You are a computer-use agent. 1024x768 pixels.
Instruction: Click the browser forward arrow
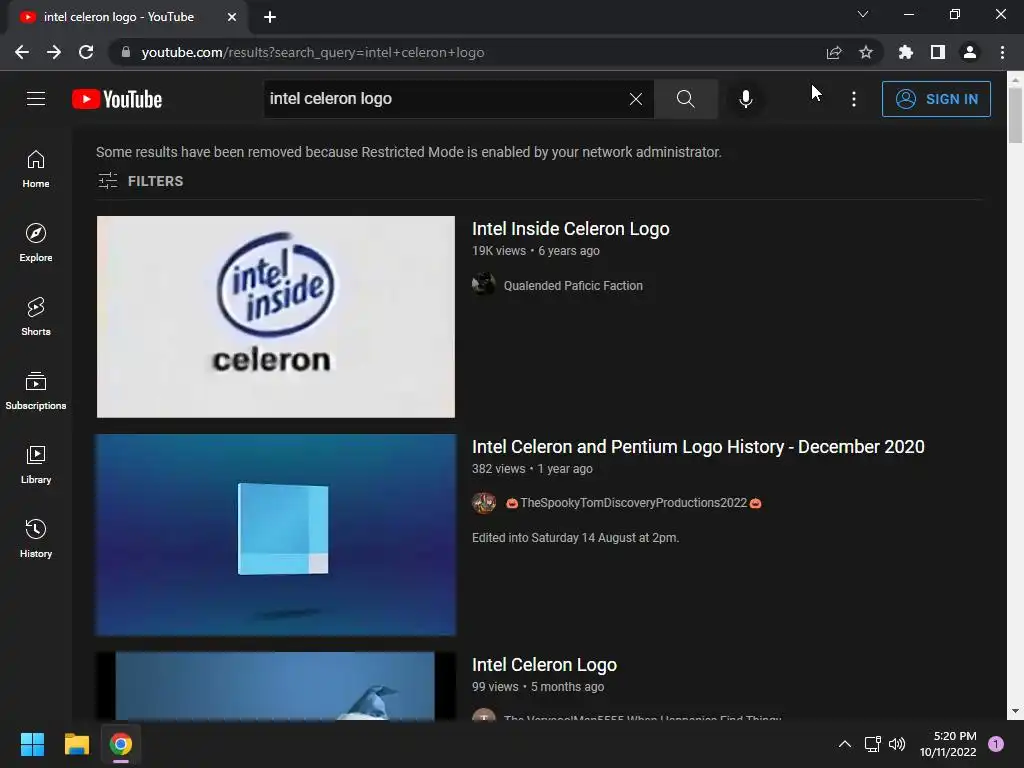pos(54,52)
